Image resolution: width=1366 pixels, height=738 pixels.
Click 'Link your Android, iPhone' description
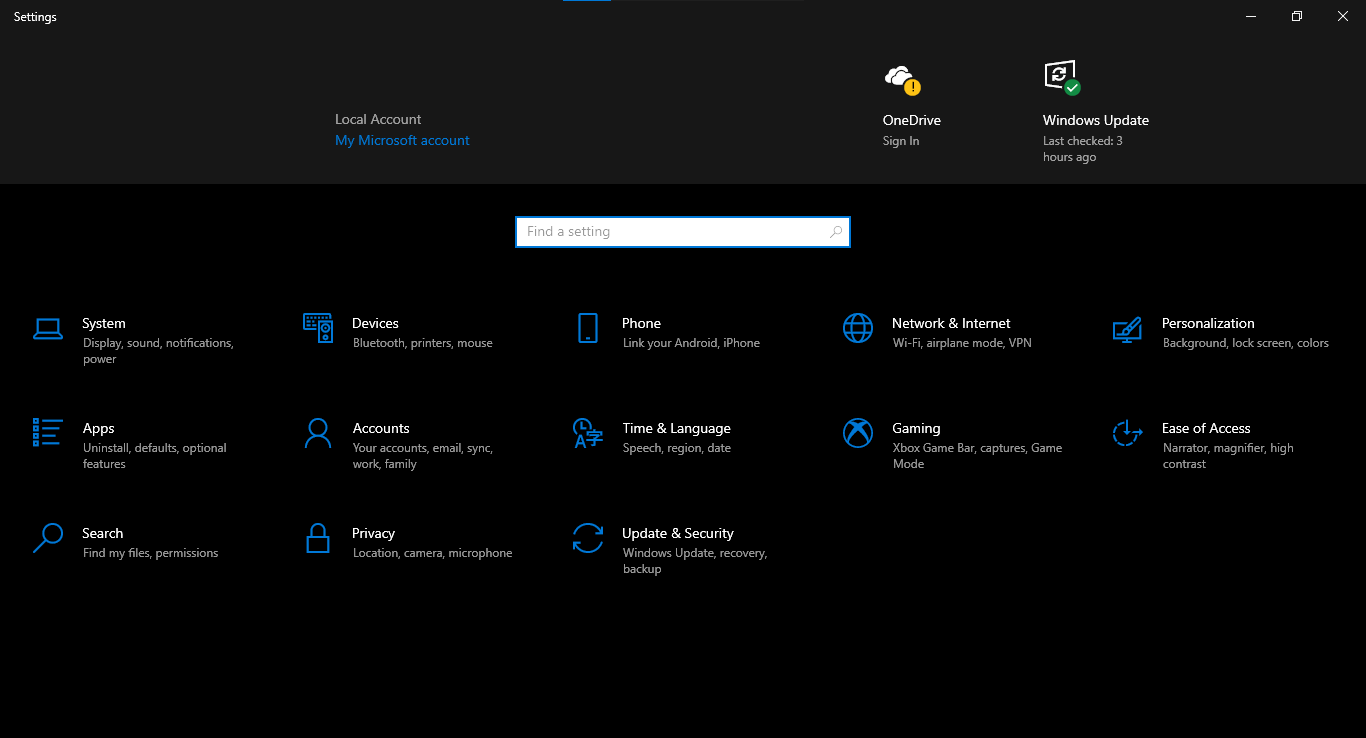coord(691,343)
